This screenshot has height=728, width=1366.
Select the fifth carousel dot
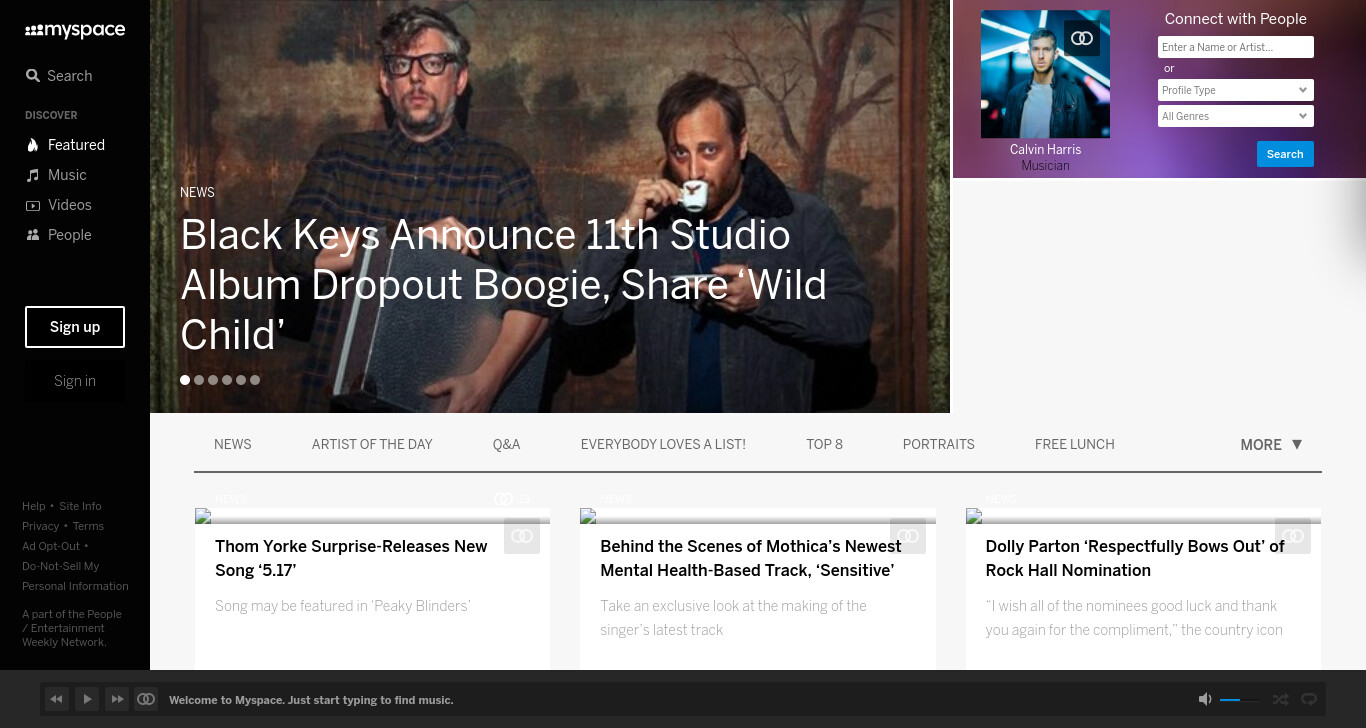coord(241,380)
